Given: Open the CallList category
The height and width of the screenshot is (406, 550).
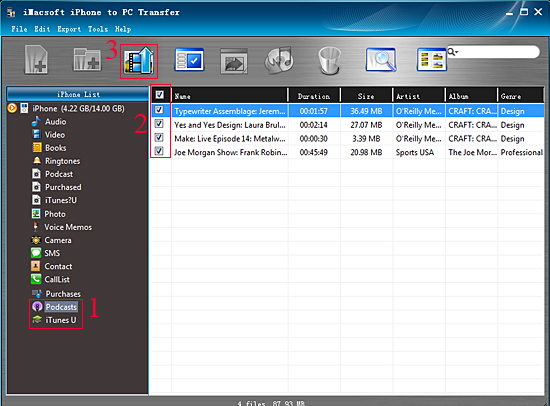Looking at the screenshot, I should point(57,280).
